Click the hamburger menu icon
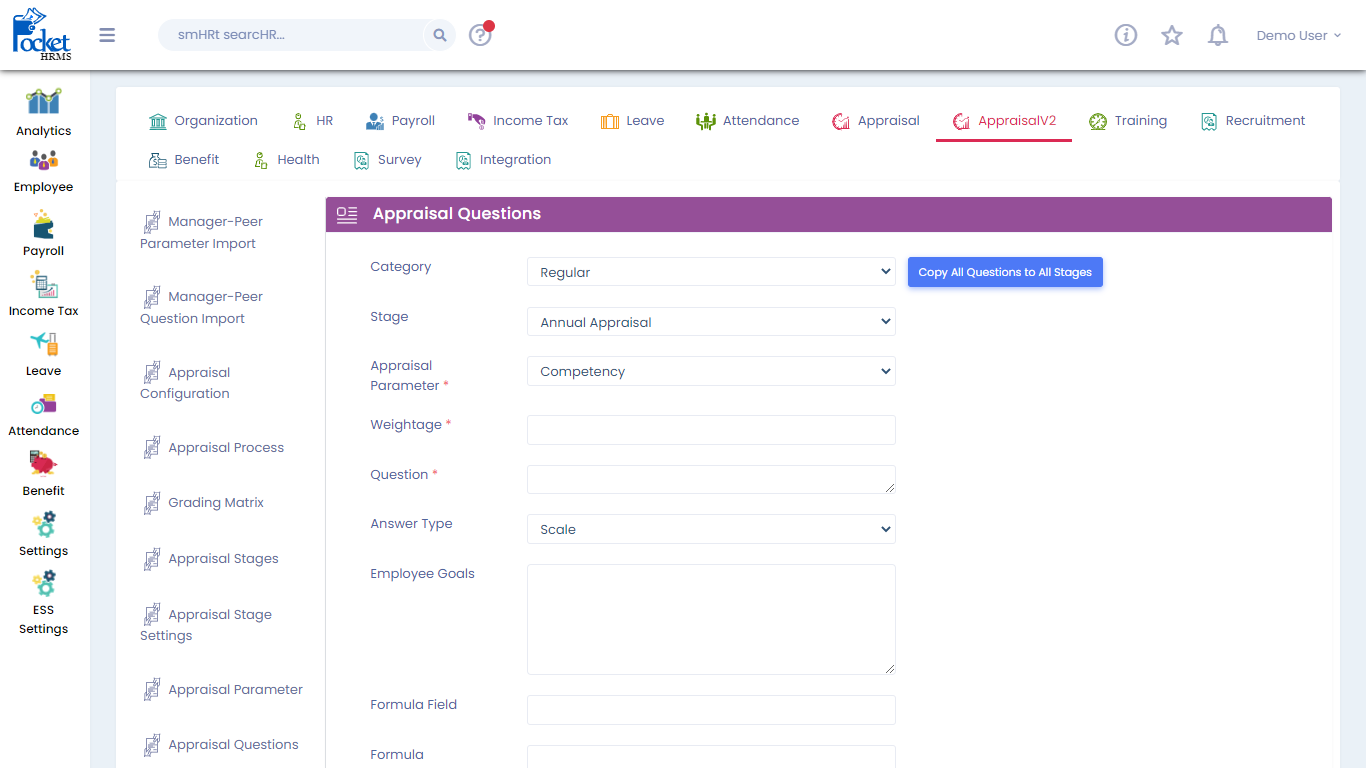Screen dimensions: 1366x768 click(x=107, y=35)
